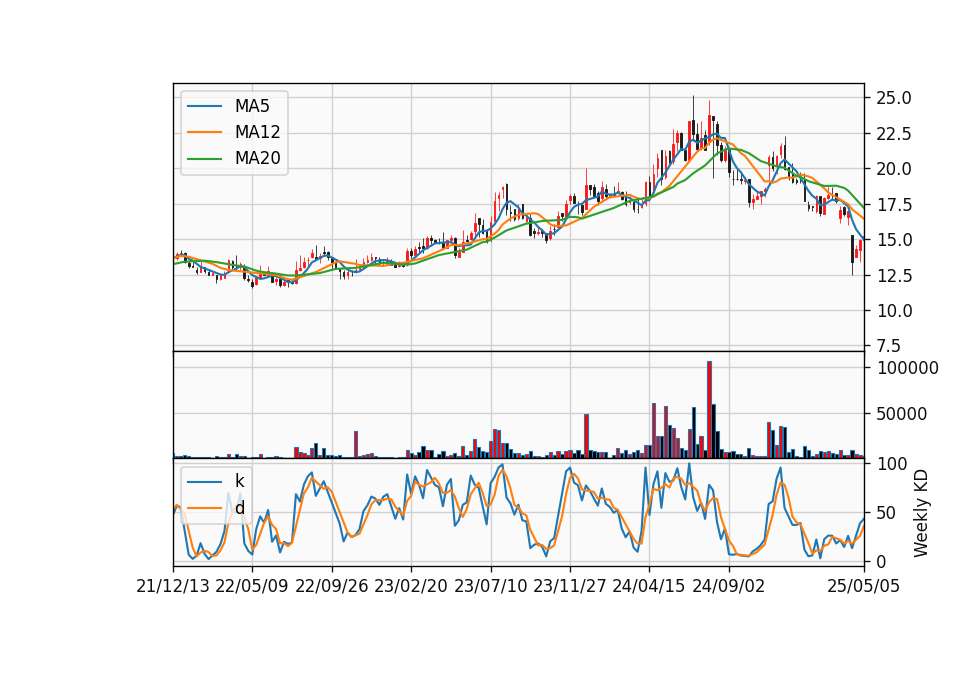The image size is (960, 690).
Task: Click the 22.5 price axis label
Action: (894, 133)
